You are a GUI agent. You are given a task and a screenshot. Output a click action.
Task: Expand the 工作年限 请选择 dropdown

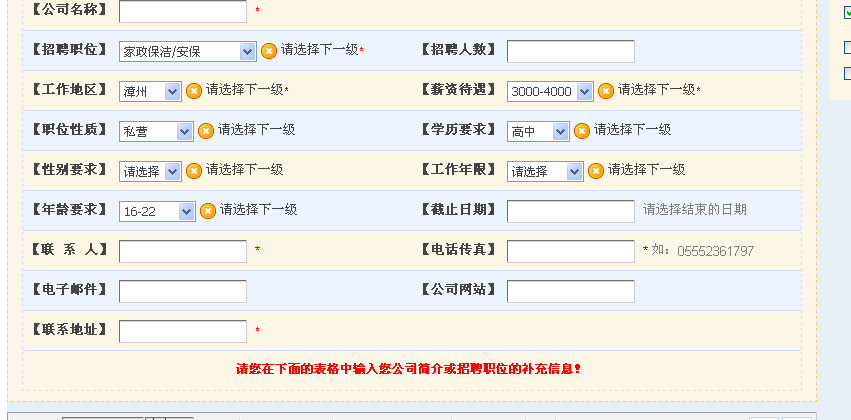545,171
